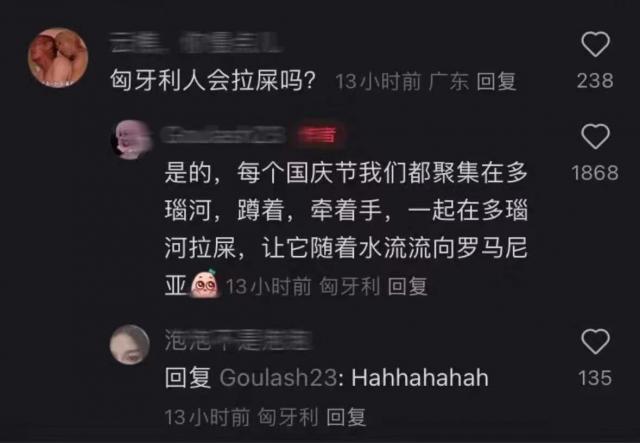Viewport: 640px width, 443px height.
Task: Tap the 135 like count
Action: [595, 378]
